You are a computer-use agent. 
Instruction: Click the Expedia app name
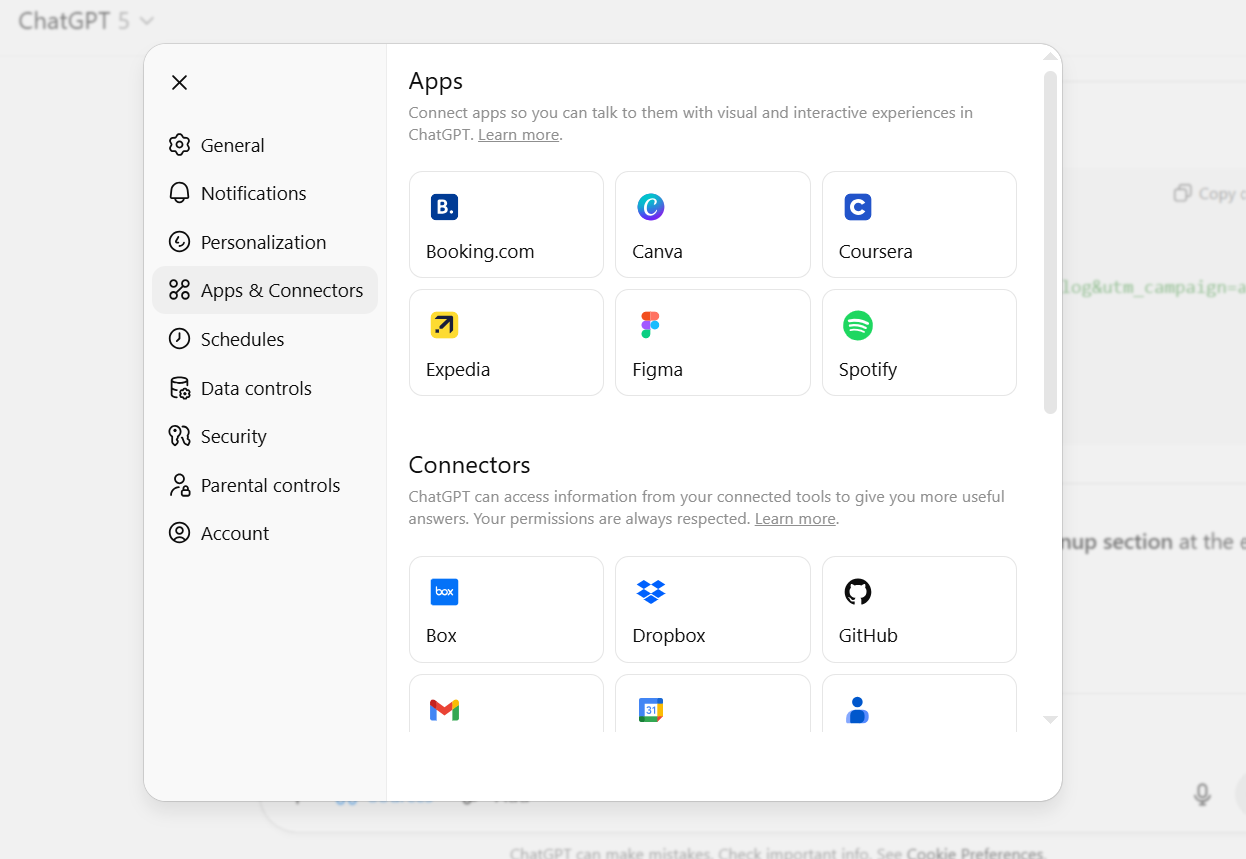[458, 370]
